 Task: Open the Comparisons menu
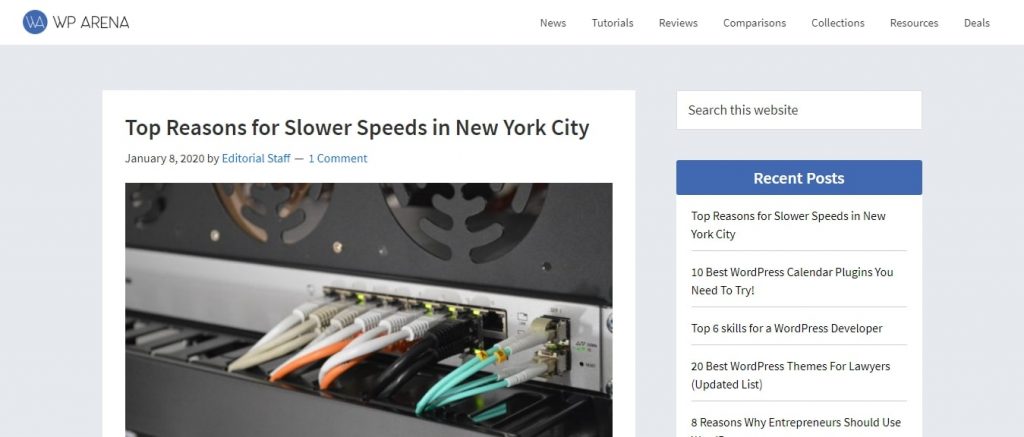(754, 23)
